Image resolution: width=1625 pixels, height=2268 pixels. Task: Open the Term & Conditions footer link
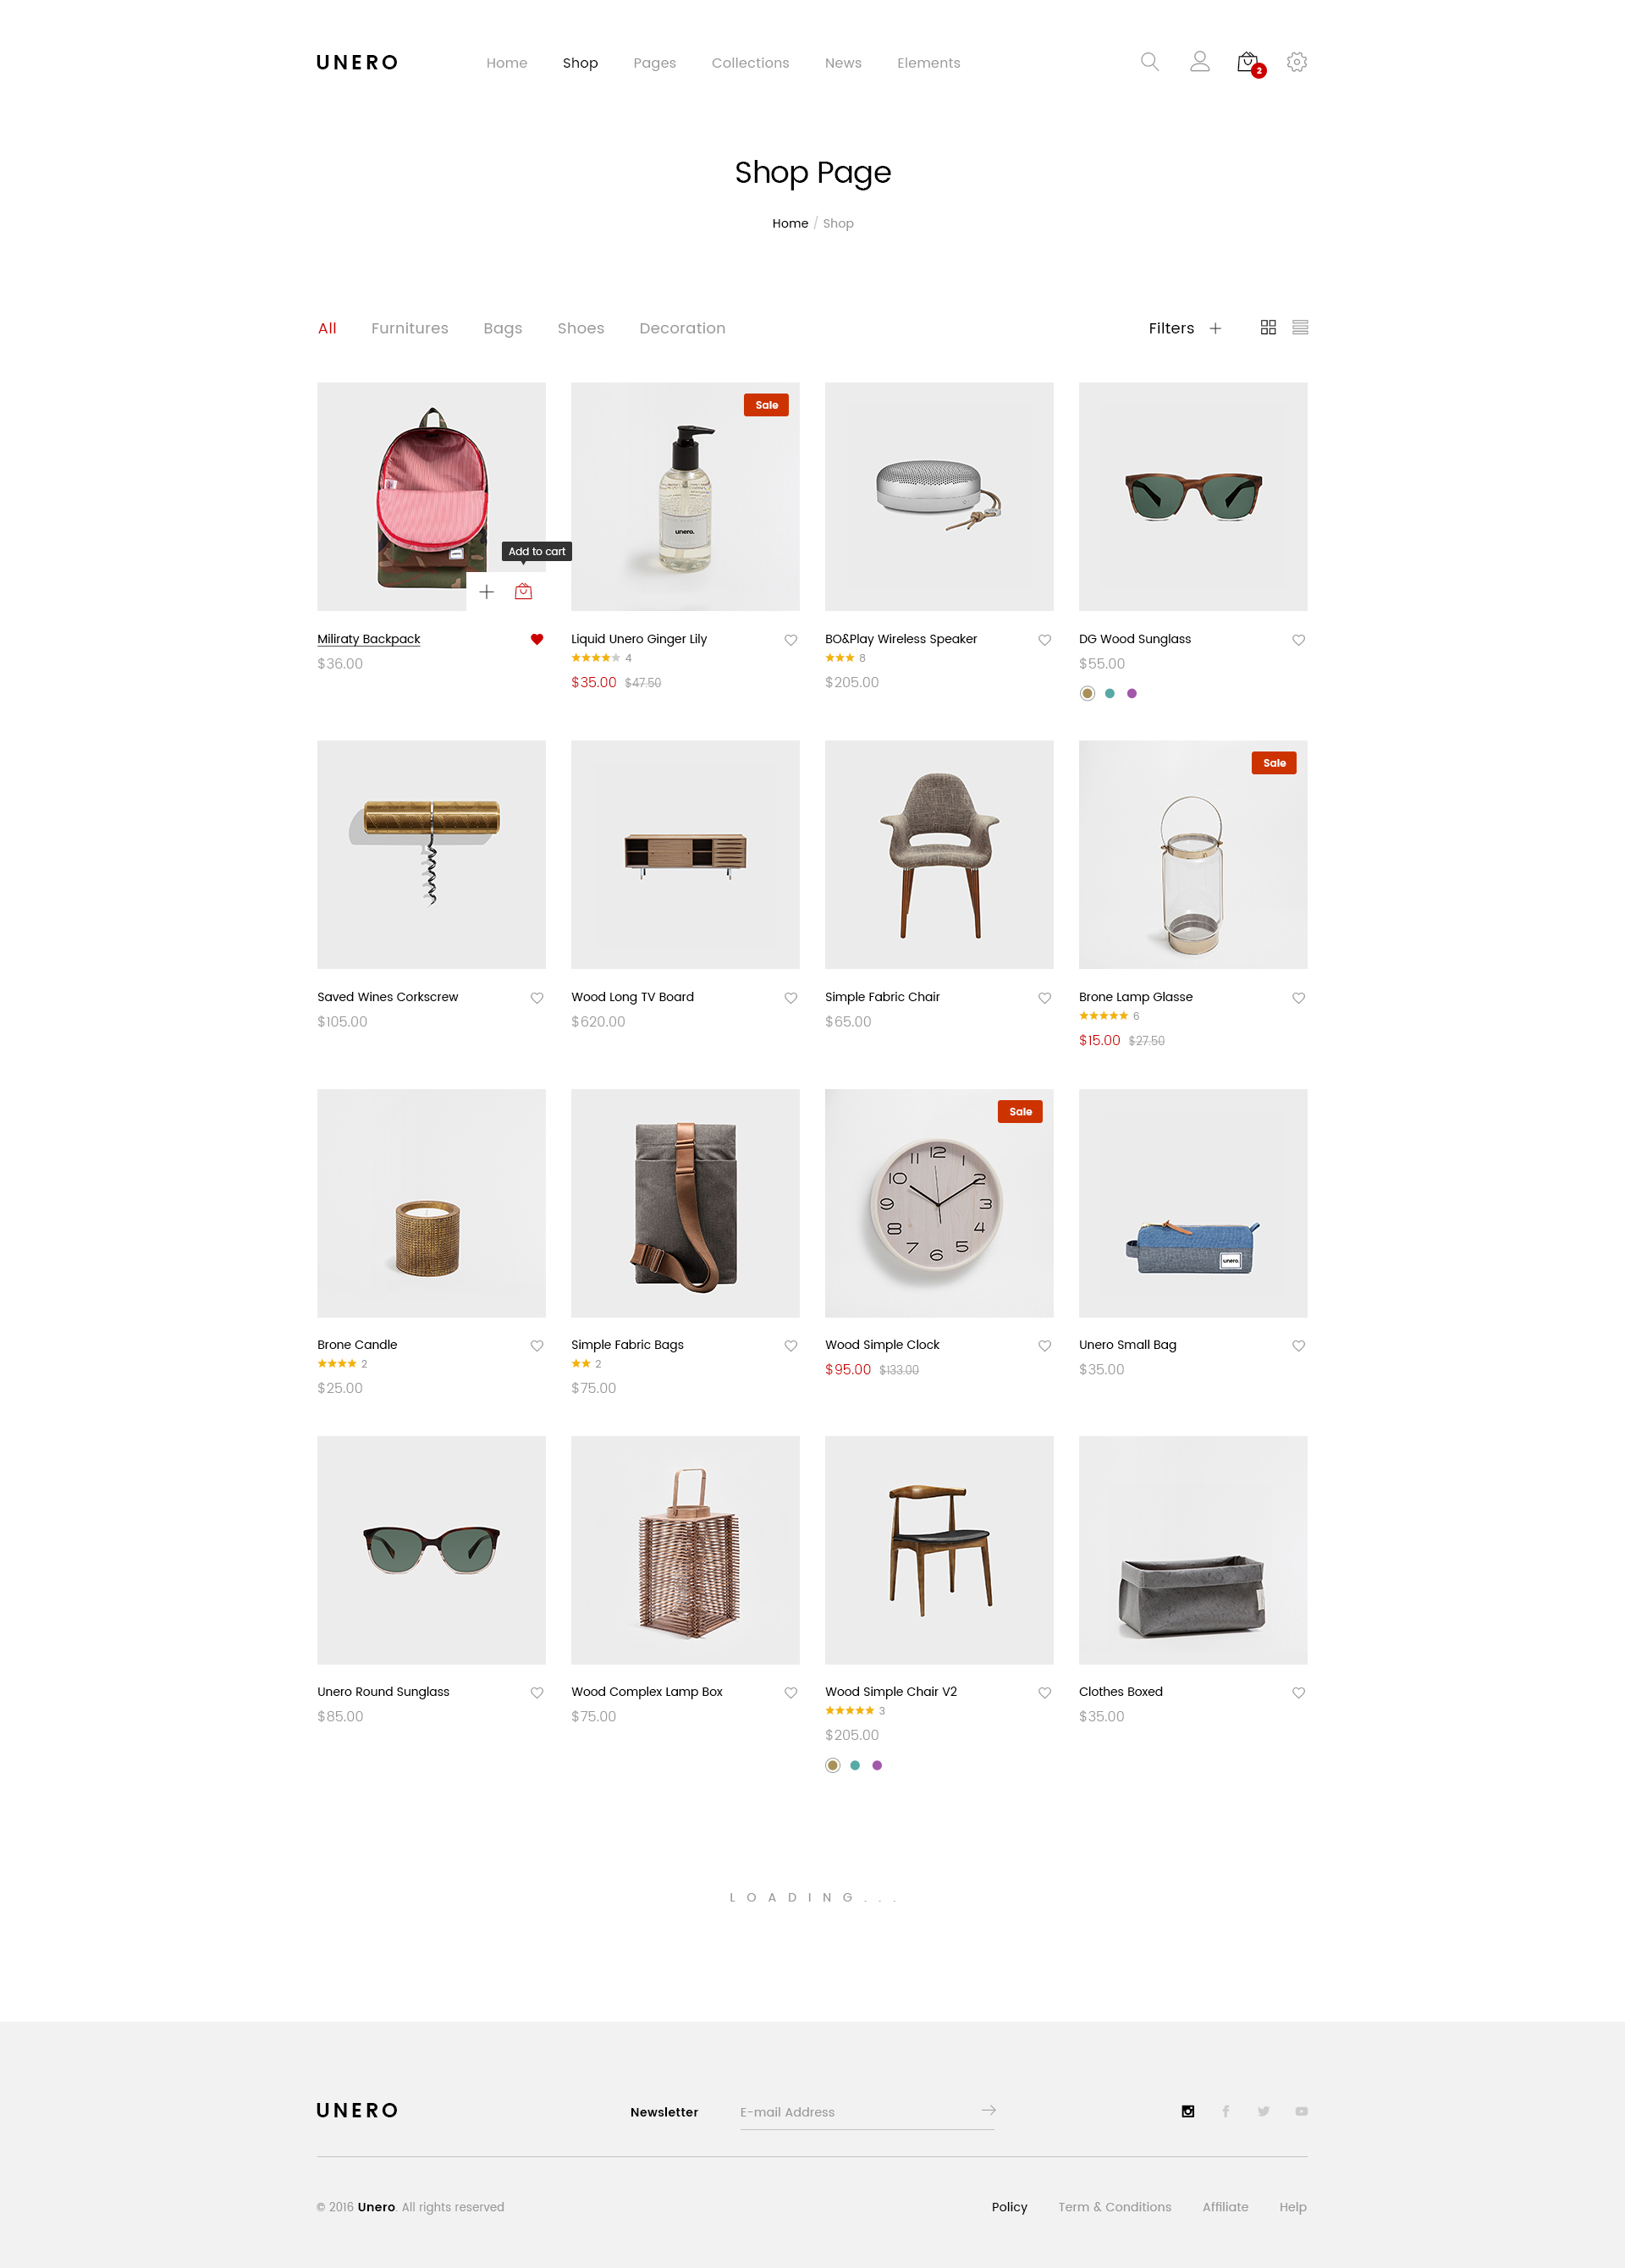point(1115,2207)
